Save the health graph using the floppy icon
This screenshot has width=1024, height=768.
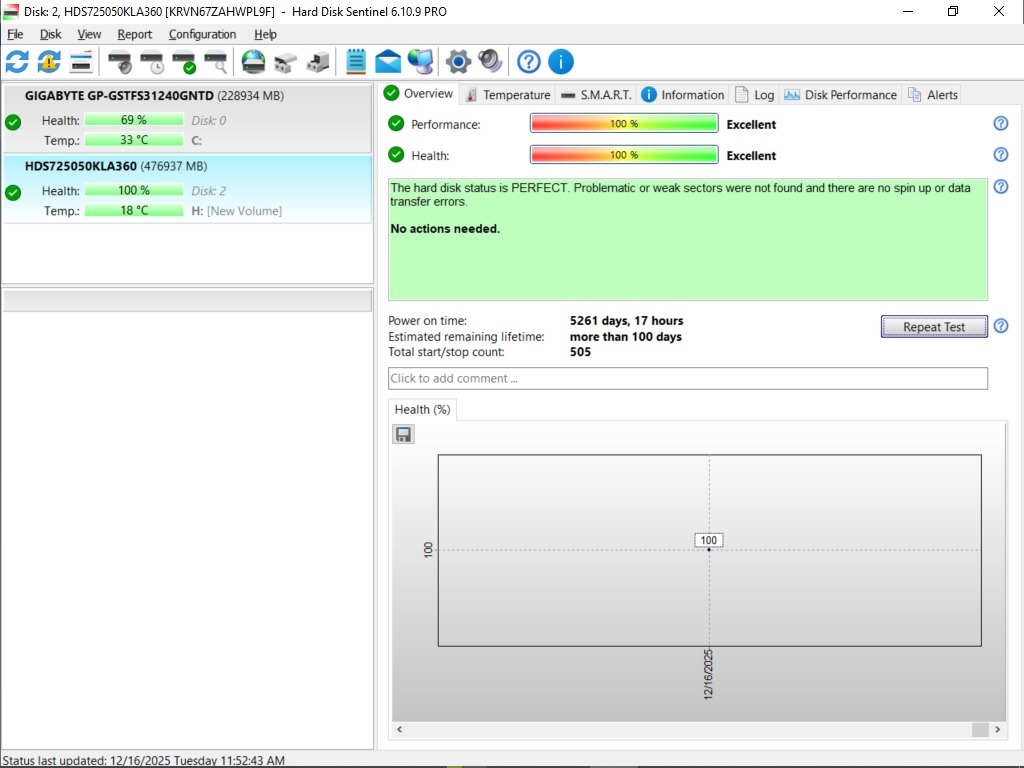pos(403,434)
